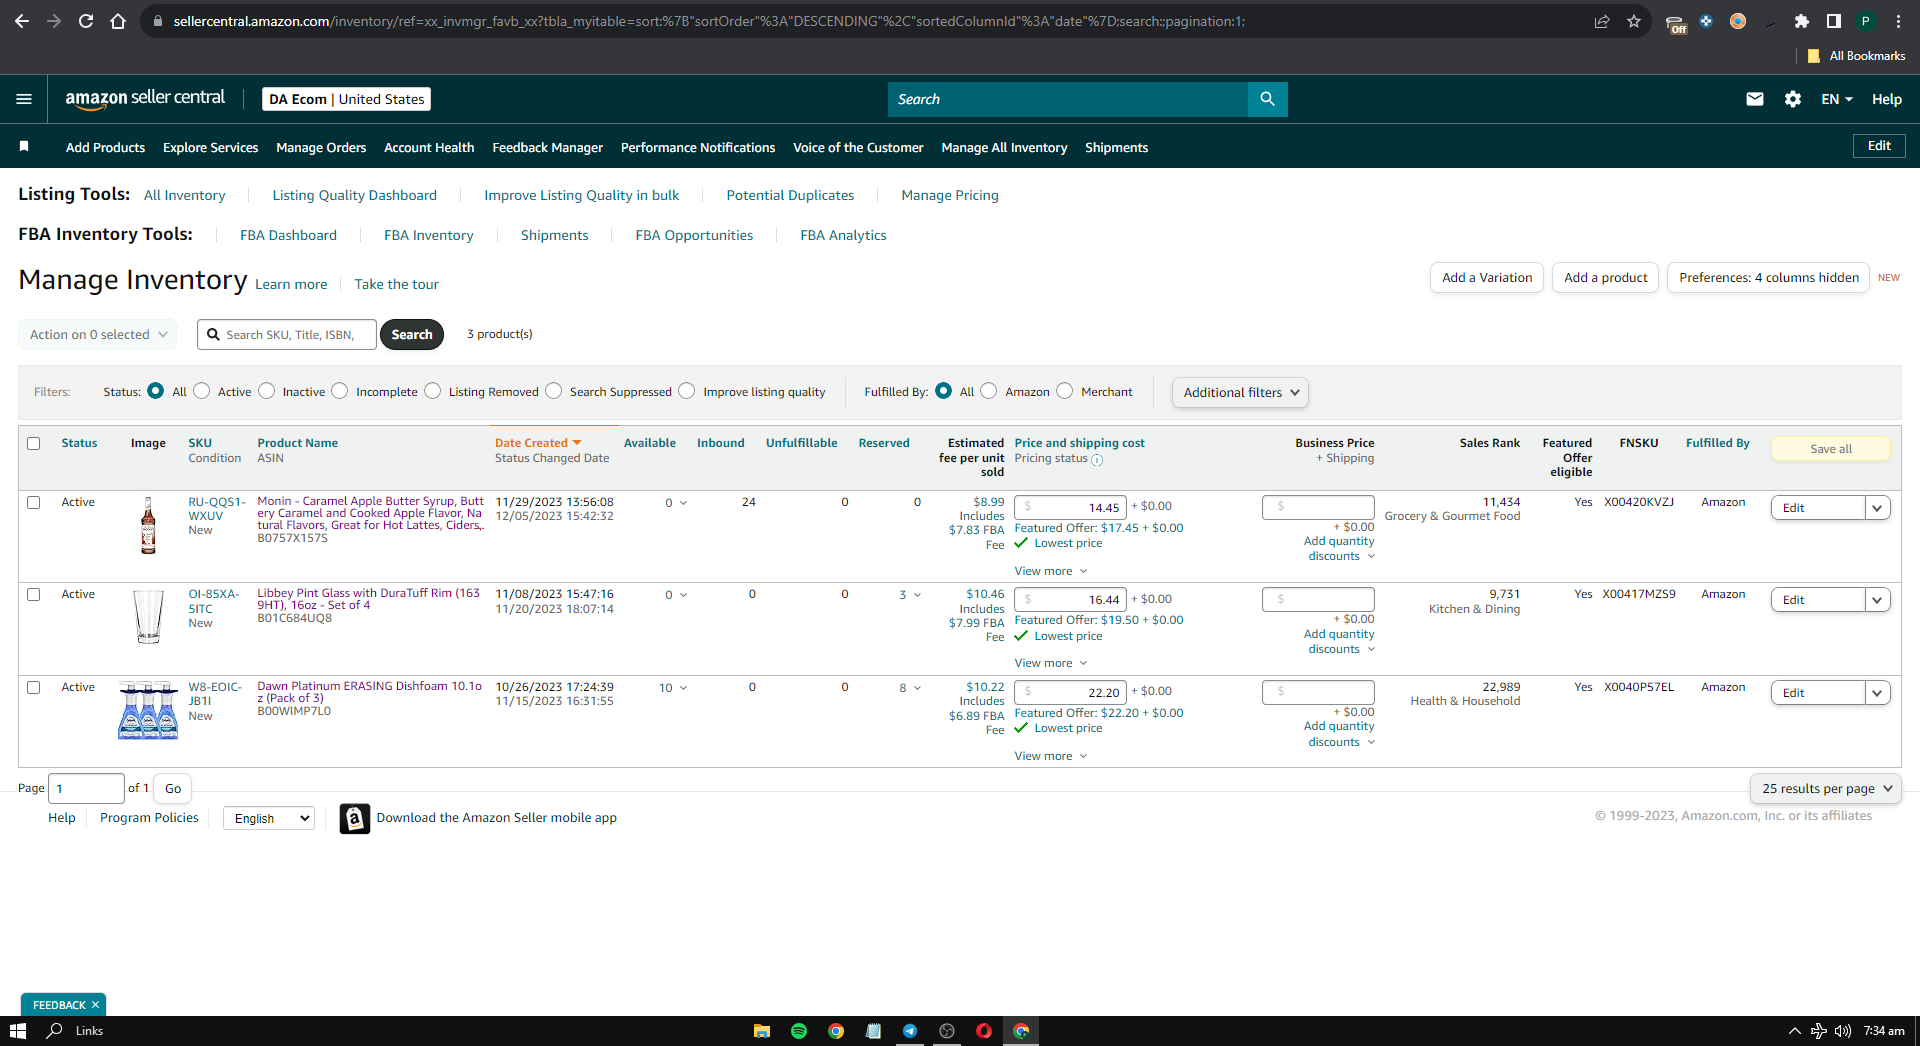Click the Save all button
This screenshot has width=1920, height=1046.
tap(1831, 449)
